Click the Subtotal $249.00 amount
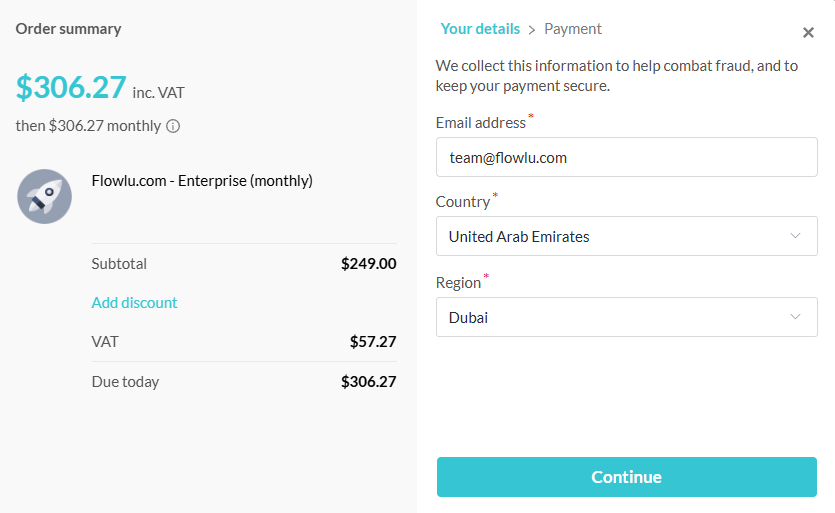This screenshot has width=835, height=513. click(369, 264)
